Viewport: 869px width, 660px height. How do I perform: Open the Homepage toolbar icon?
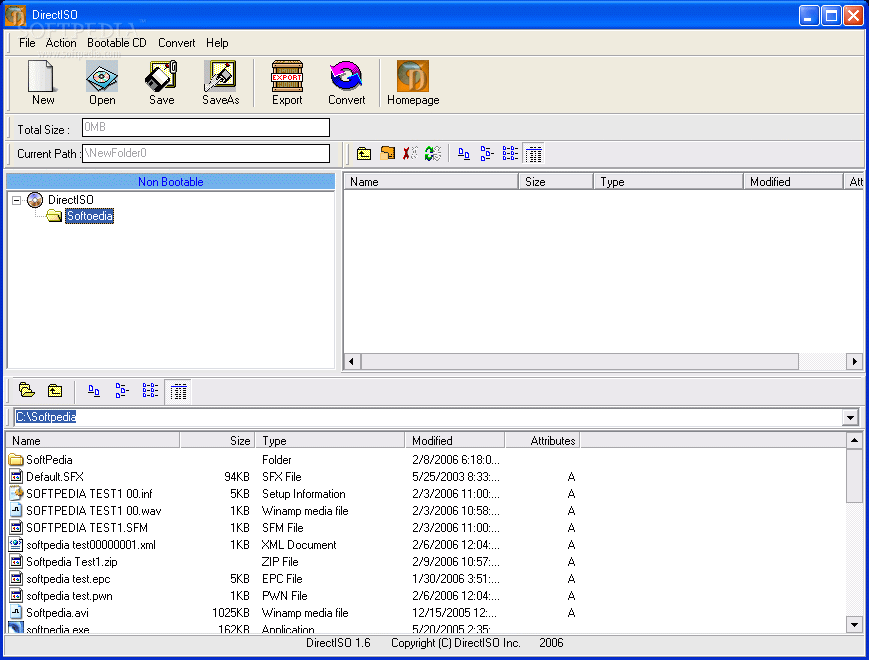coord(413,76)
